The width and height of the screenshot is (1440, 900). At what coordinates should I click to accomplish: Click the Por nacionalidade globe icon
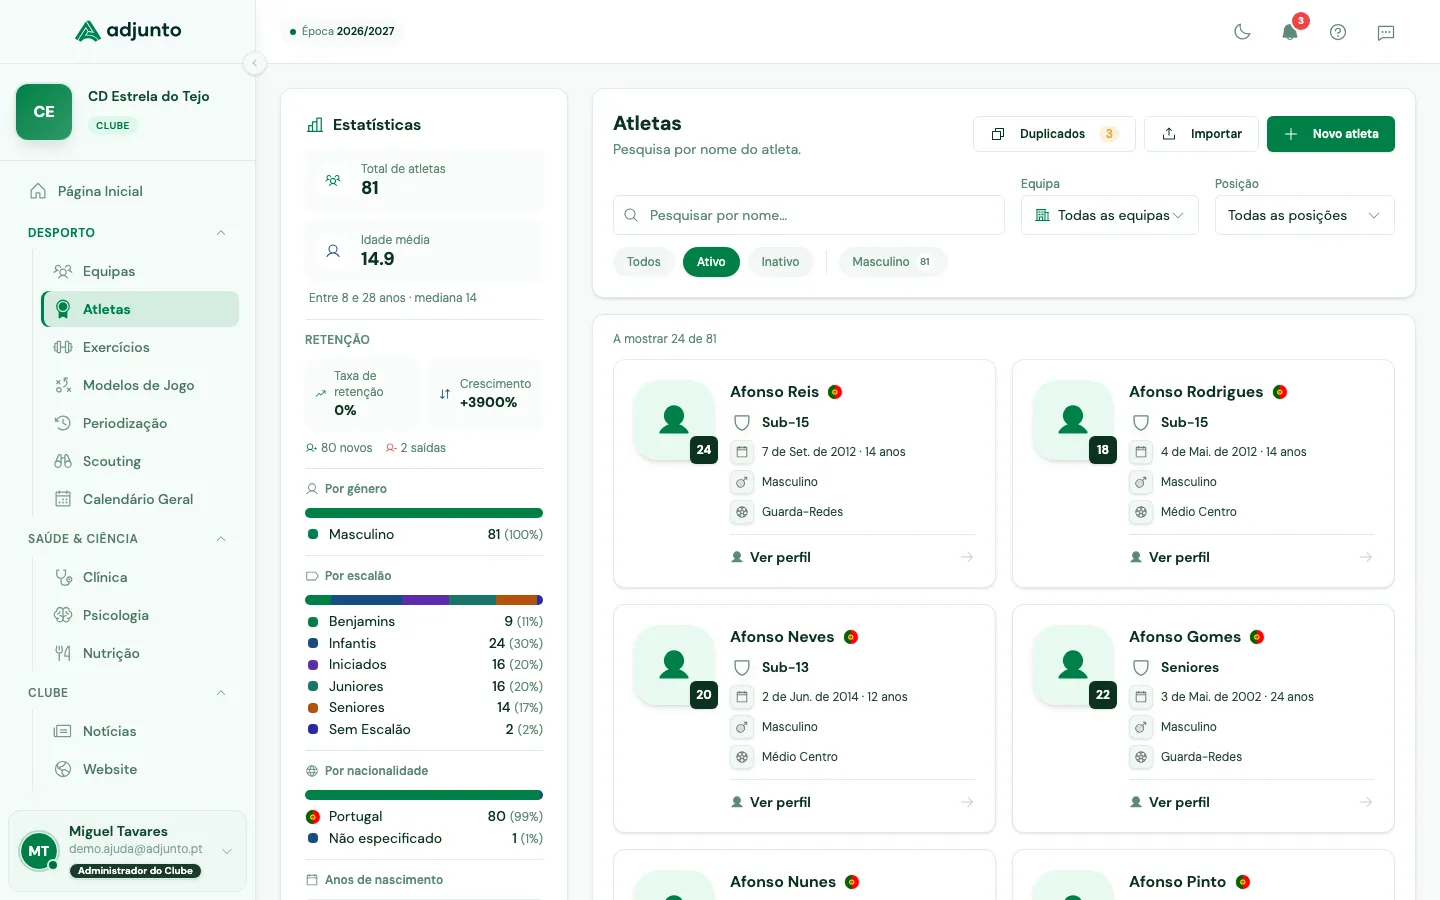tap(312, 771)
